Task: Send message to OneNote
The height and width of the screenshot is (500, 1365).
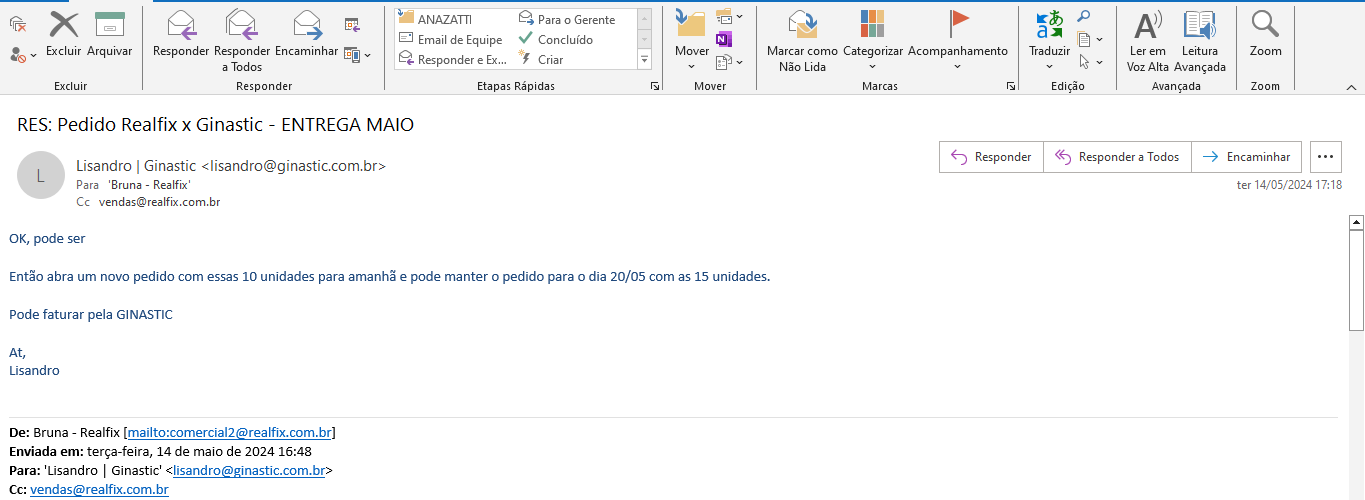Action: pos(724,40)
